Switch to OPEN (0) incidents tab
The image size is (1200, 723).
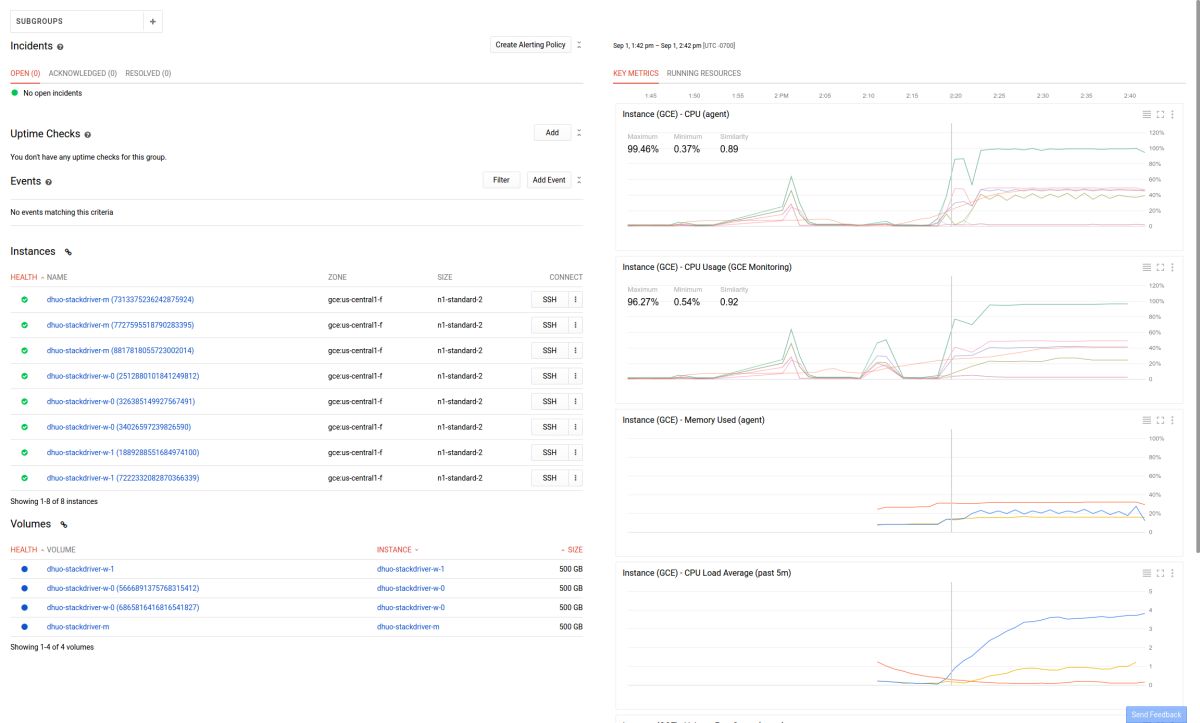click(x=26, y=73)
